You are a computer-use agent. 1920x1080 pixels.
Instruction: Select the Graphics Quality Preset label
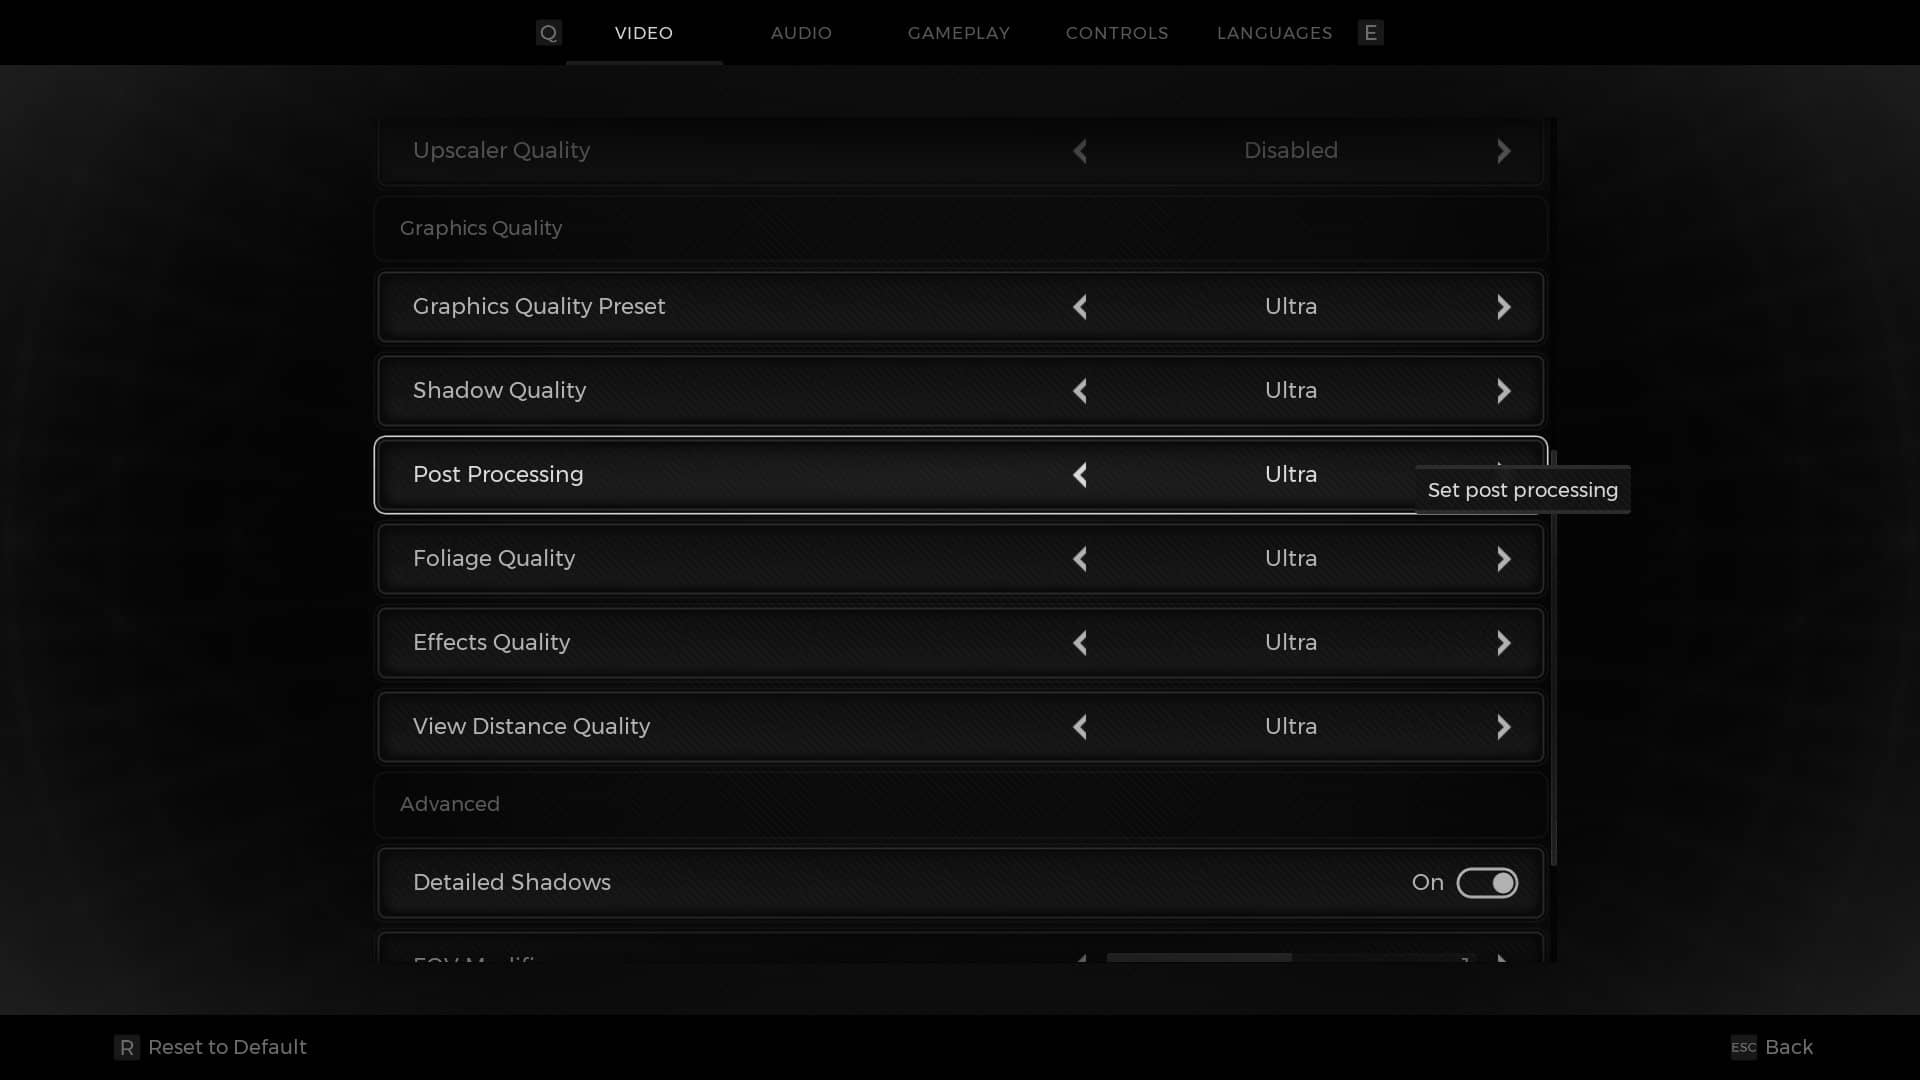(x=539, y=307)
